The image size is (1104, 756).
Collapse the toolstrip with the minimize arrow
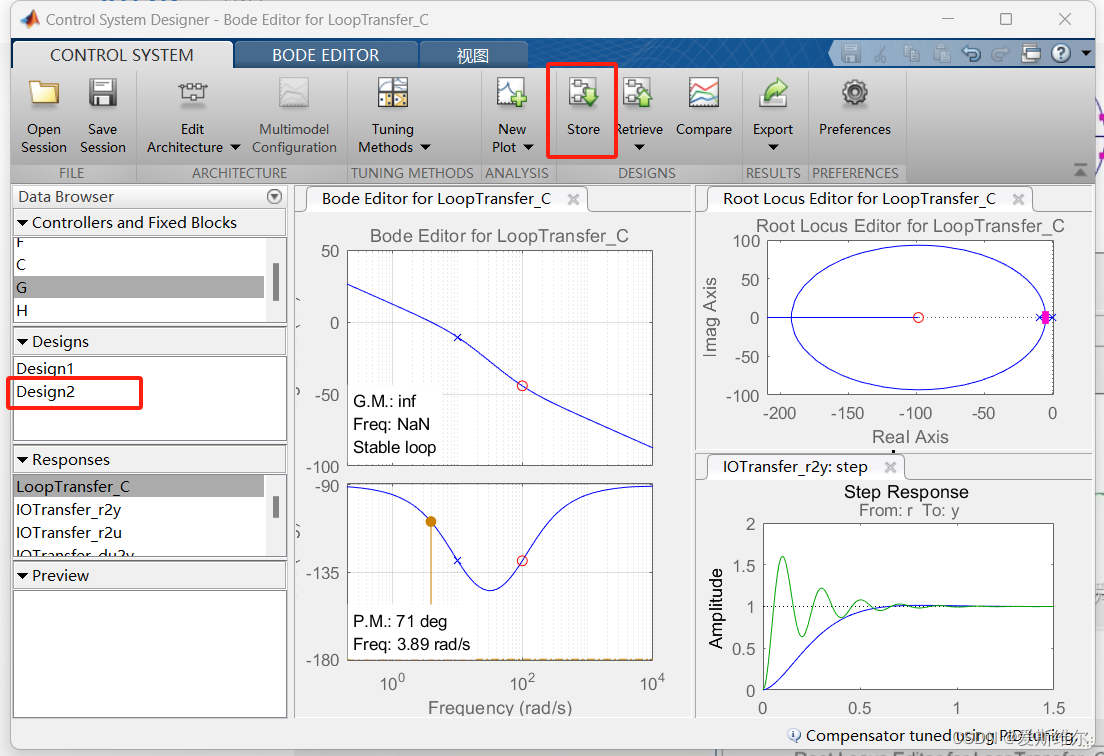(1080, 170)
